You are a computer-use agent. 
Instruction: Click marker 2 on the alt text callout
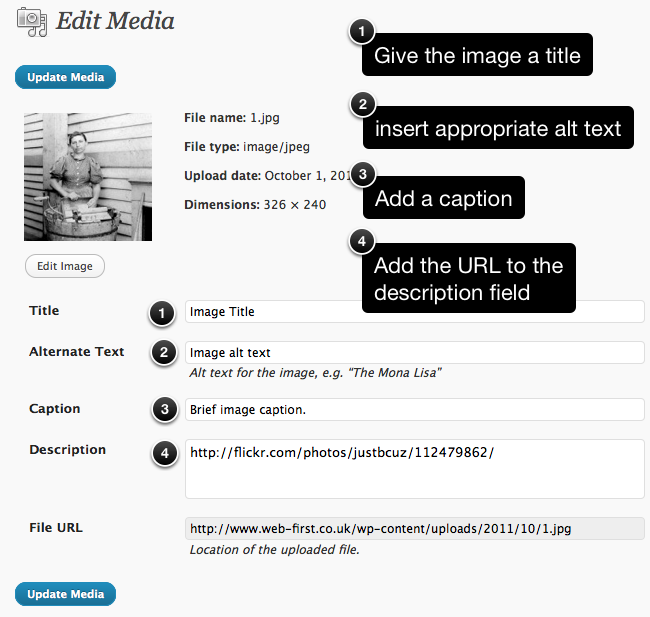click(363, 104)
